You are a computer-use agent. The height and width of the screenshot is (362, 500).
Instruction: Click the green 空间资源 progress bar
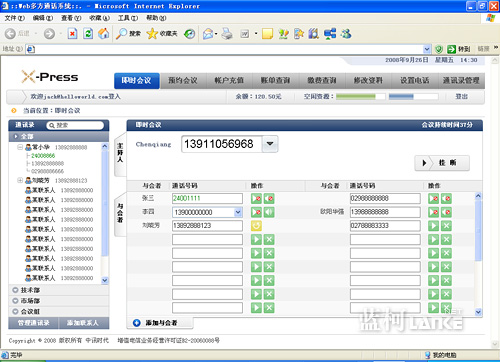pos(361,97)
